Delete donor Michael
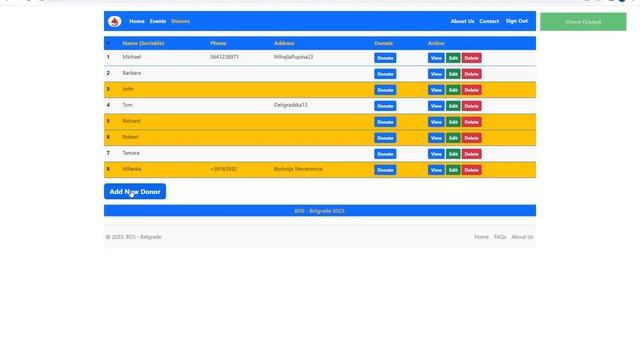 (471, 58)
